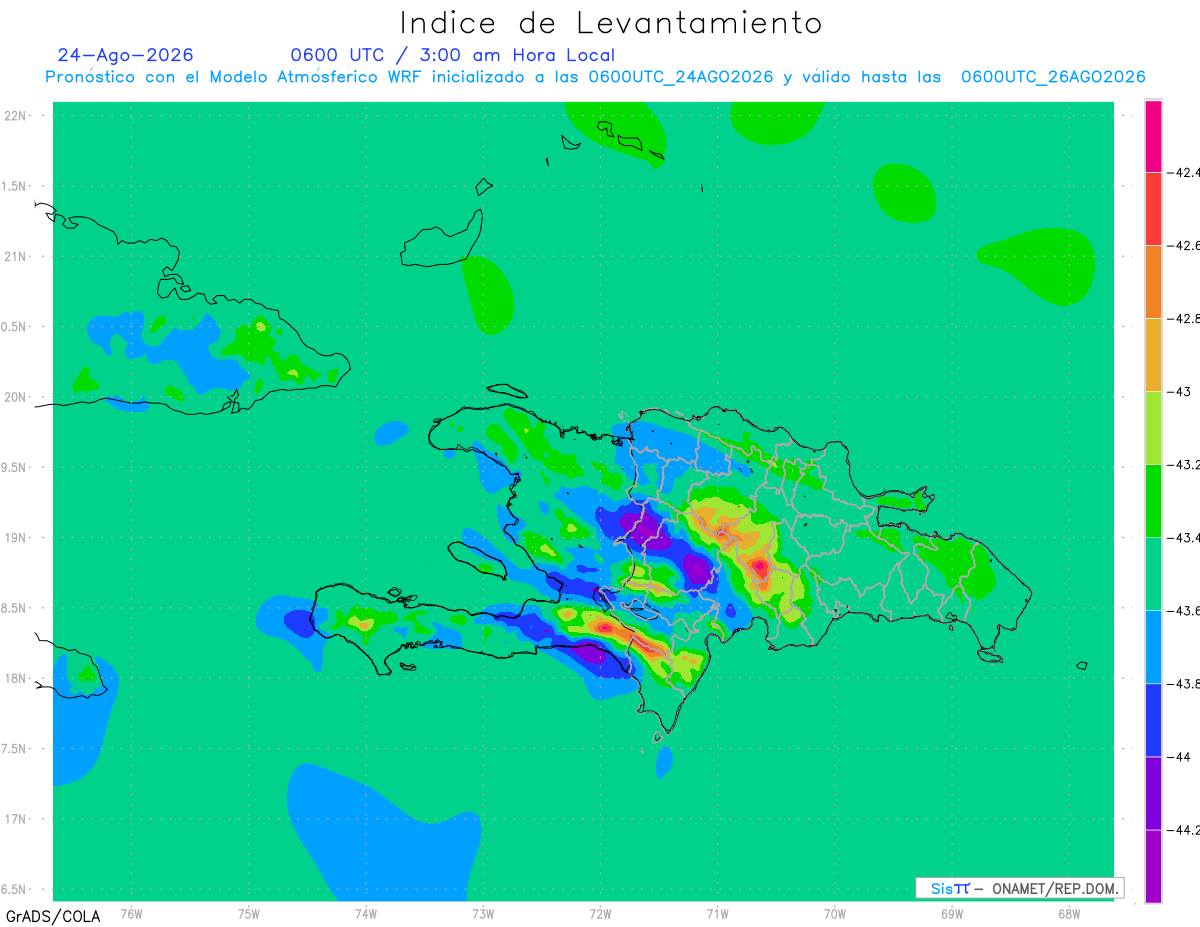This screenshot has height=927, width=1200.
Task: Click the '71W' longitude label
Action: point(717,913)
